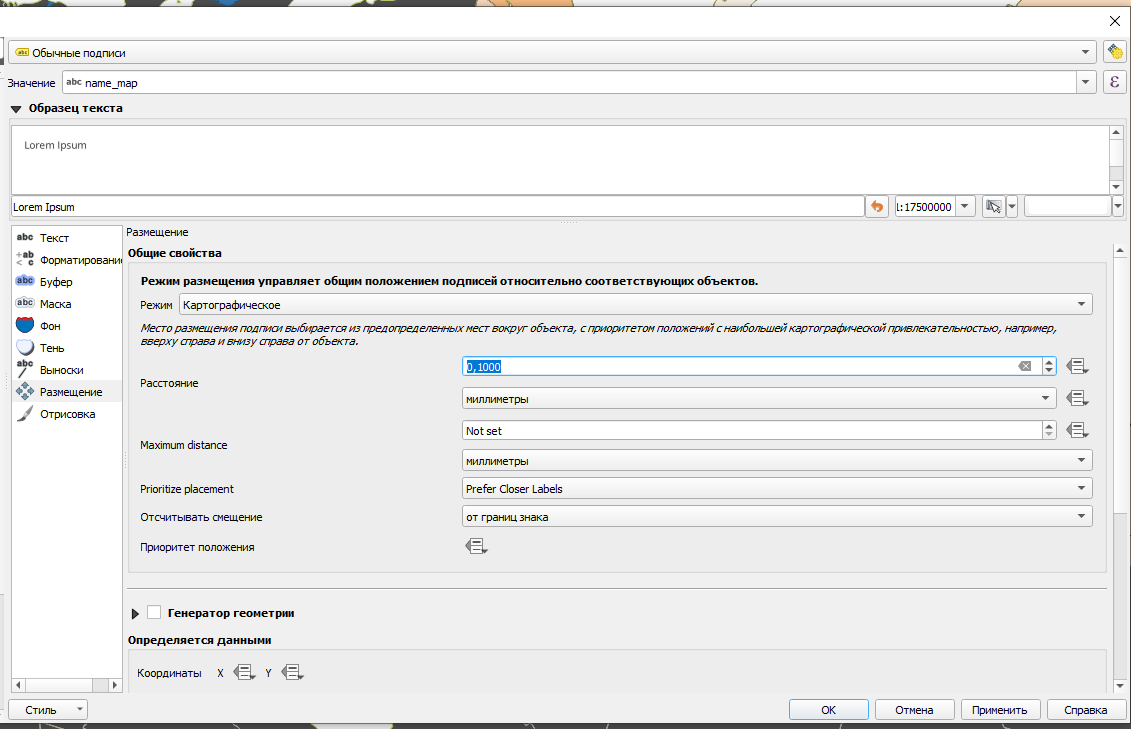Click the expression editor epsilon button
This screenshot has height=729, width=1131.
(x=1115, y=83)
